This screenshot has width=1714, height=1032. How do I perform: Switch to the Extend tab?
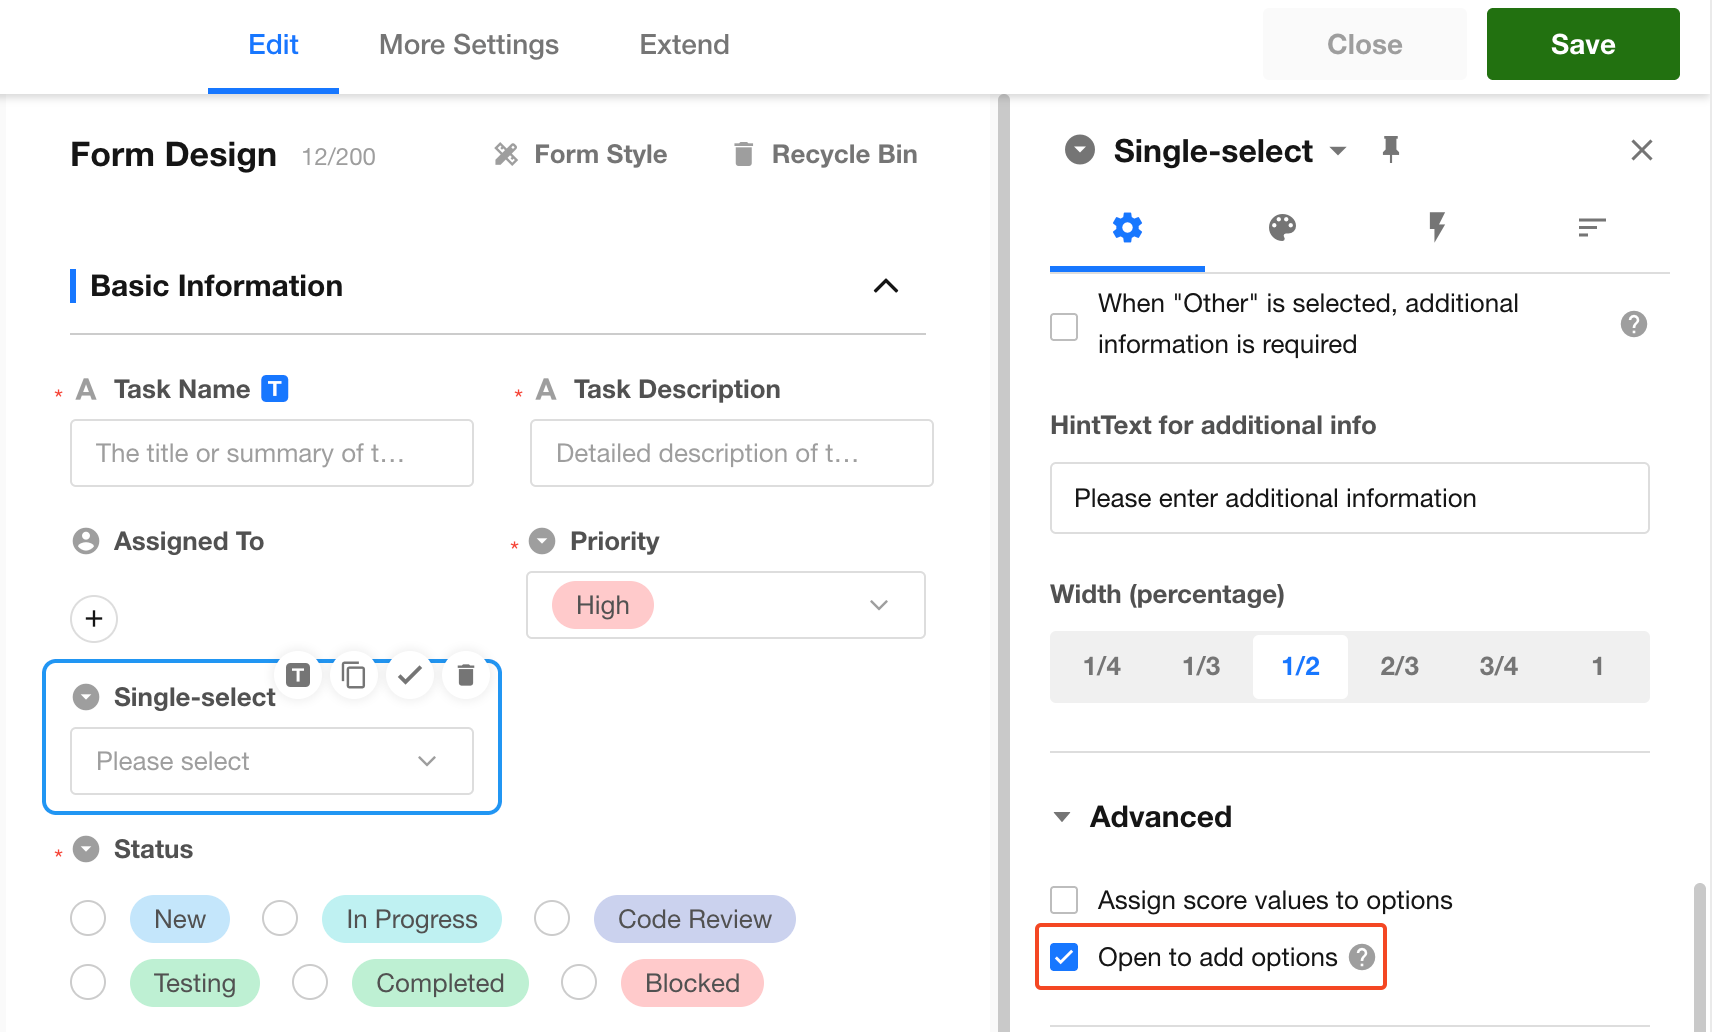point(684,45)
